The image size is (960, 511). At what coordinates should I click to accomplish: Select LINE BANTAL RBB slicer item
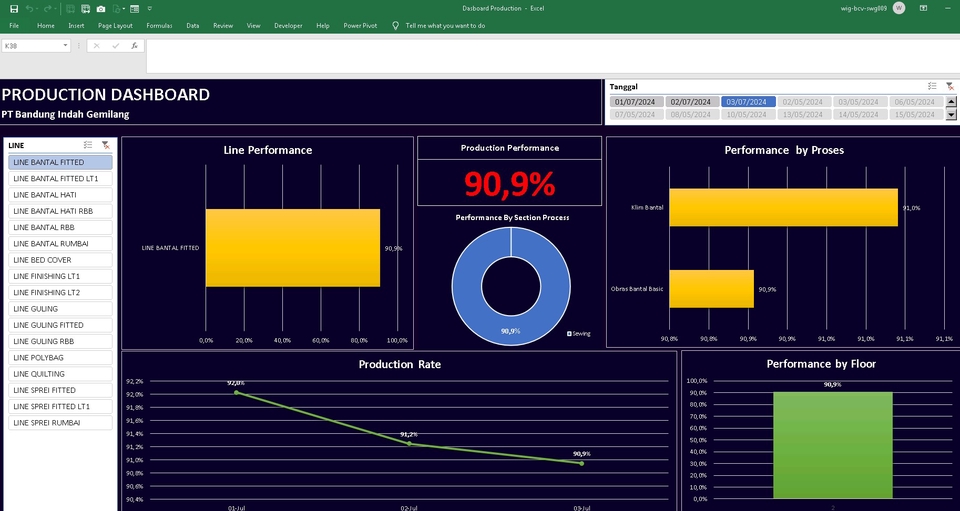[x=60, y=227]
